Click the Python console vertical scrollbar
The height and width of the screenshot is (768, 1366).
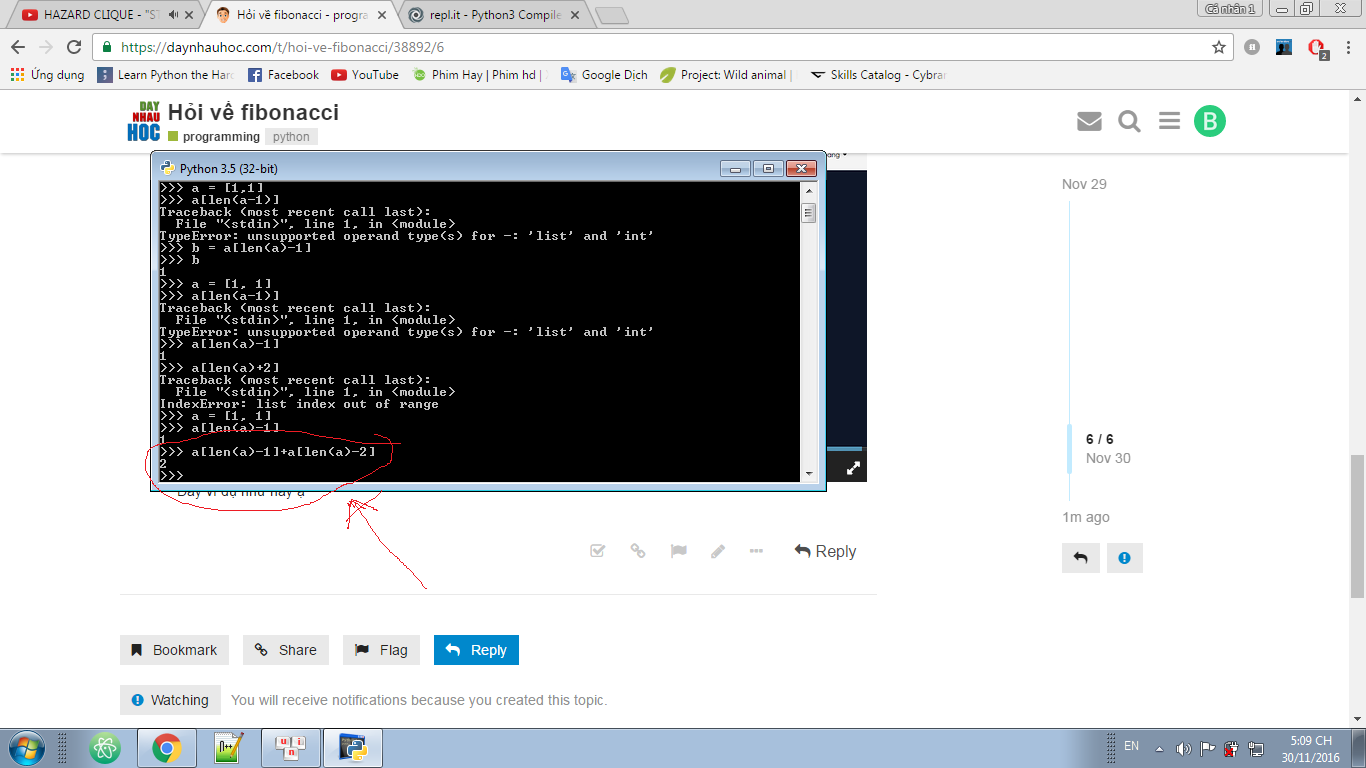(808, 330)
